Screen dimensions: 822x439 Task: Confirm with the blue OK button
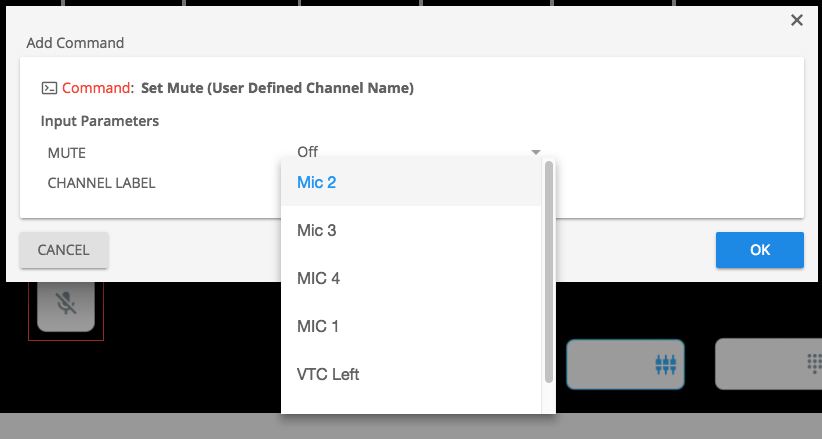(759, 250)
